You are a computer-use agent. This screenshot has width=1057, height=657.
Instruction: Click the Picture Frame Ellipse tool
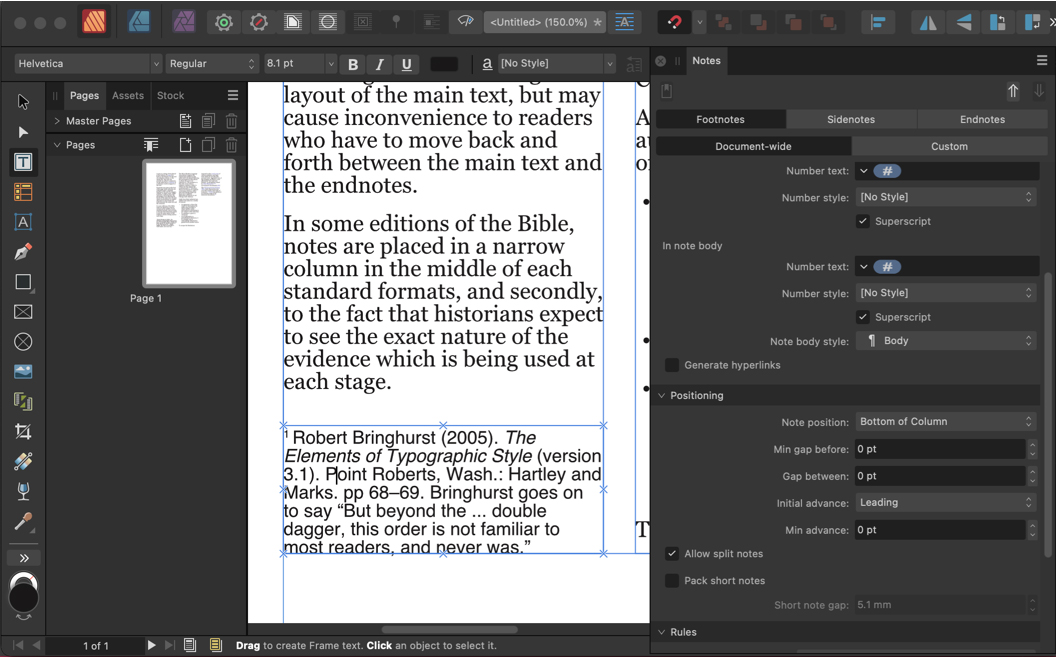coord(23,342)
